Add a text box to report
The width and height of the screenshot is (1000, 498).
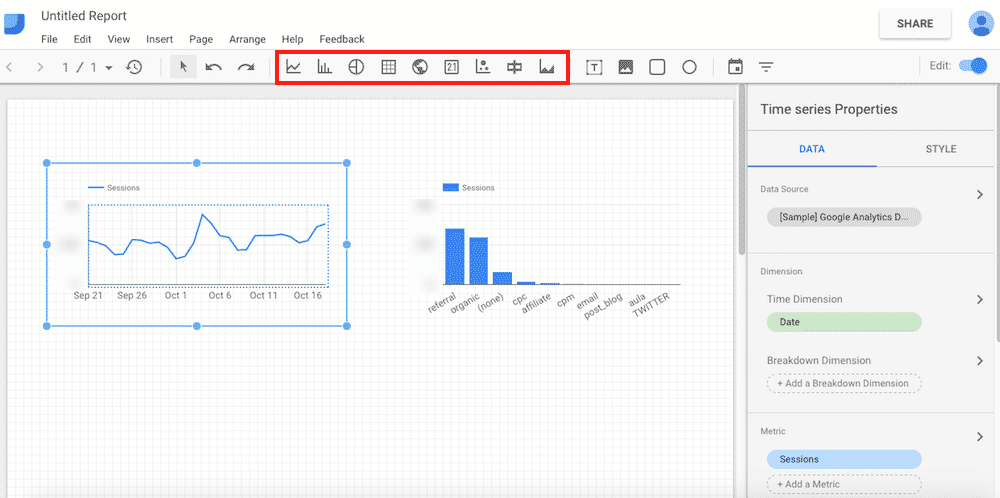pos(594,67)
